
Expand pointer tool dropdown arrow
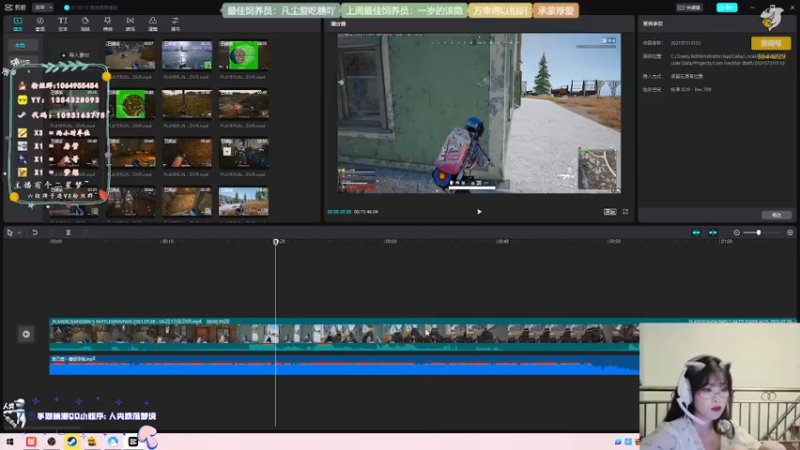[x=19, y=233]
